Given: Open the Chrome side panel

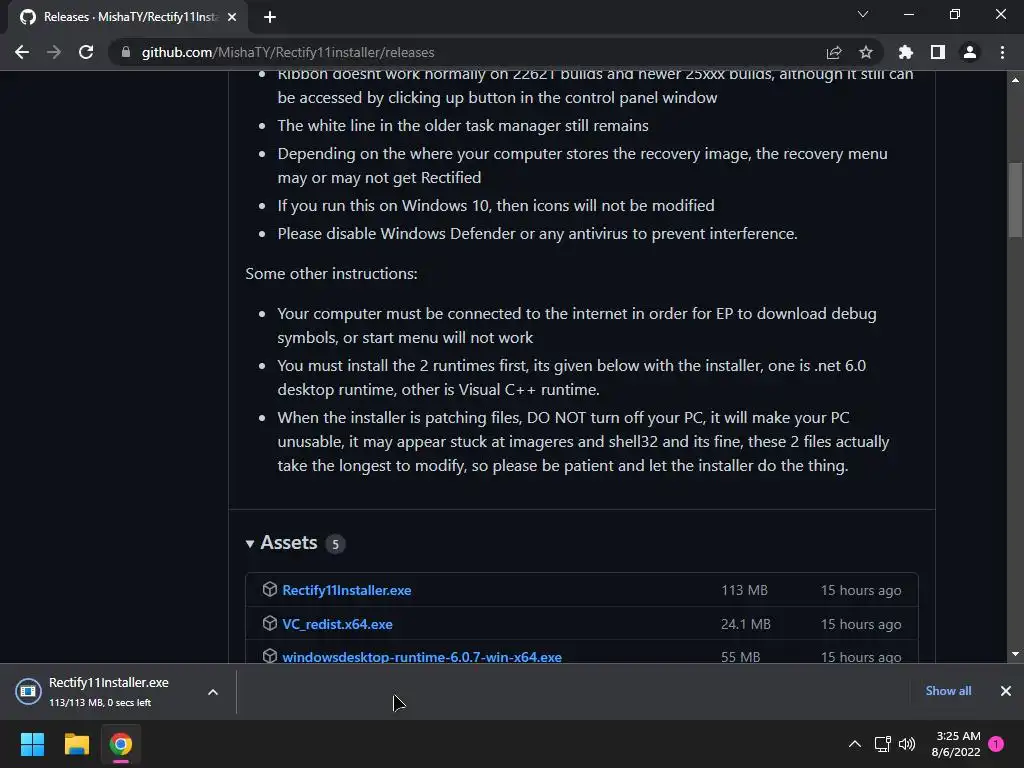Looking at the screenshot, I should coord(938,52).
